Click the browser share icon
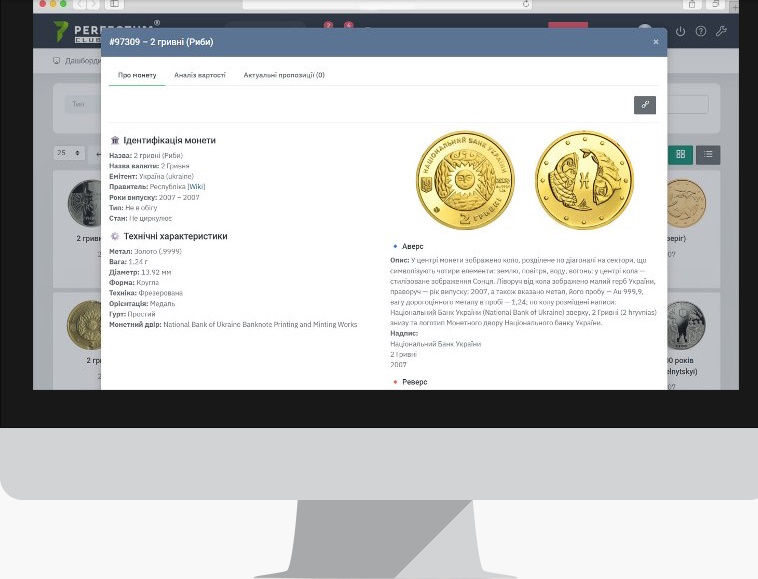The height and width of the screenshot is (579, 758). pos(691,4)
